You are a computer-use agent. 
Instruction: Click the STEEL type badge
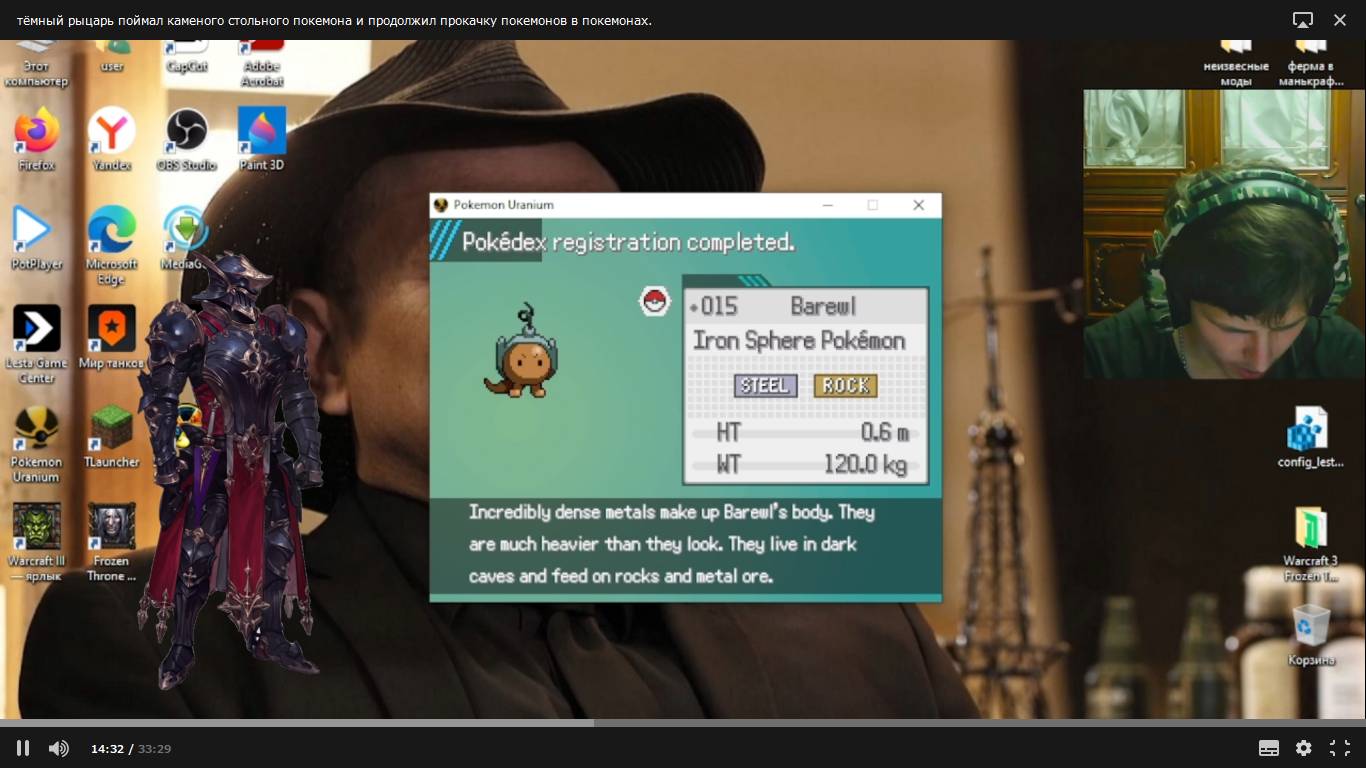pos(766,386)
